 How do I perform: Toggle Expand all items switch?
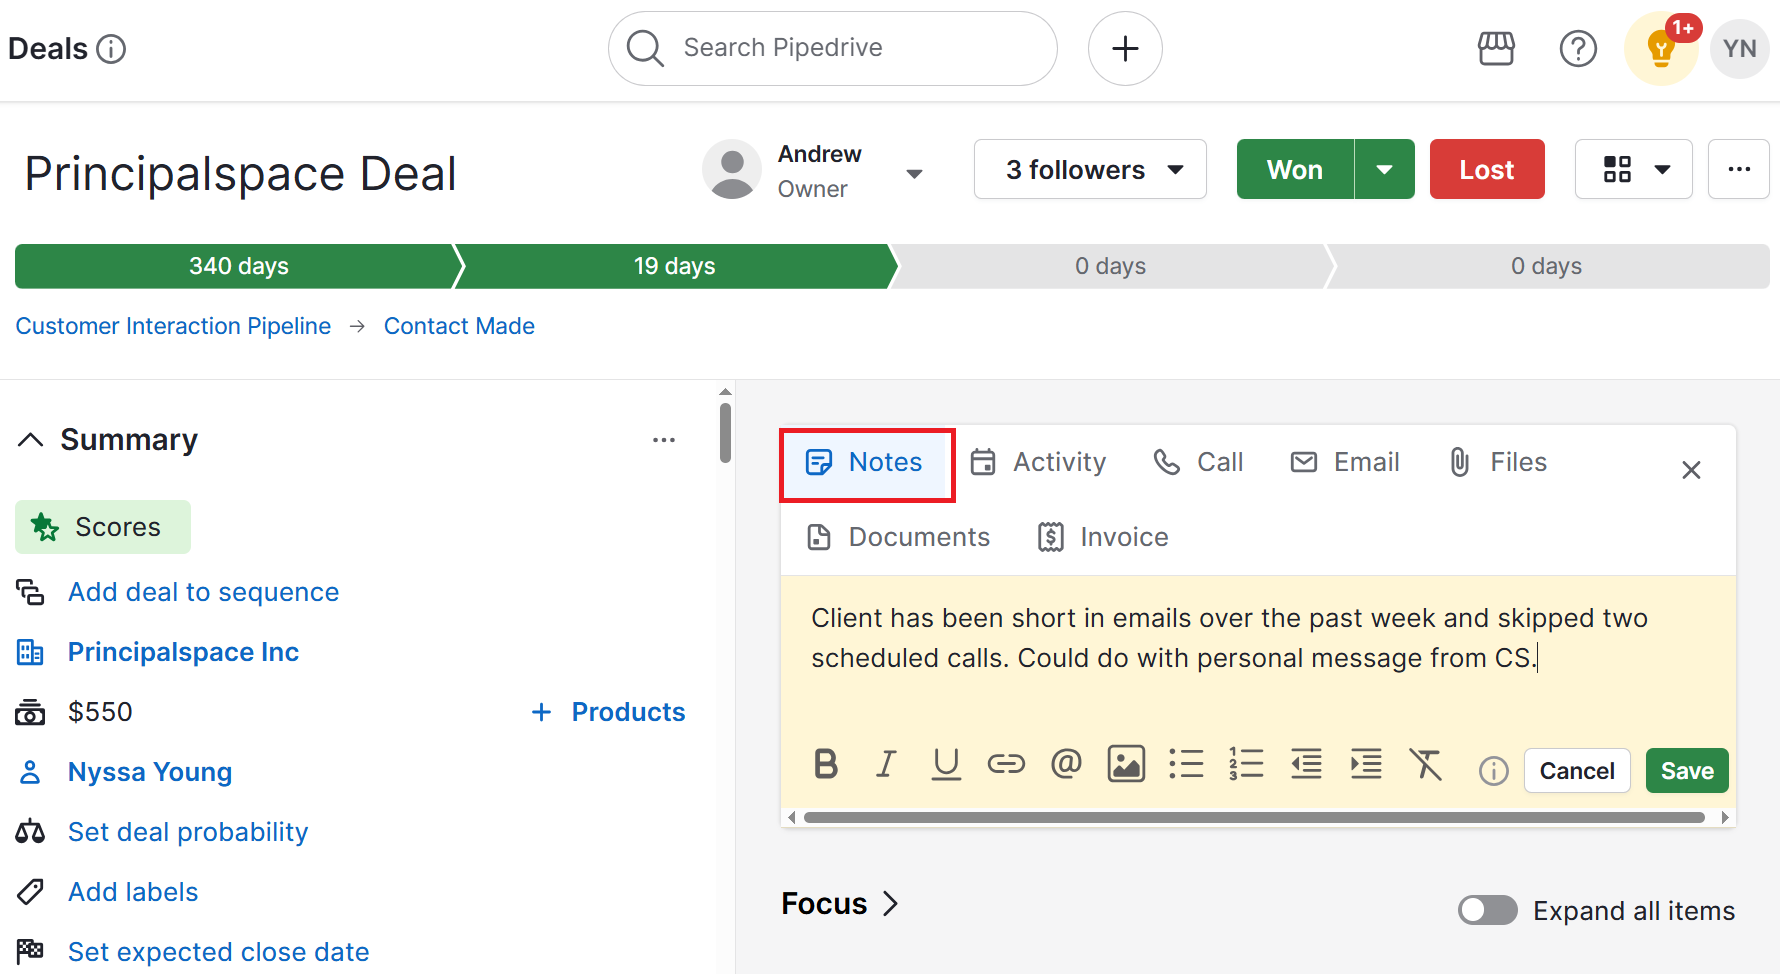pos(1487,910)
